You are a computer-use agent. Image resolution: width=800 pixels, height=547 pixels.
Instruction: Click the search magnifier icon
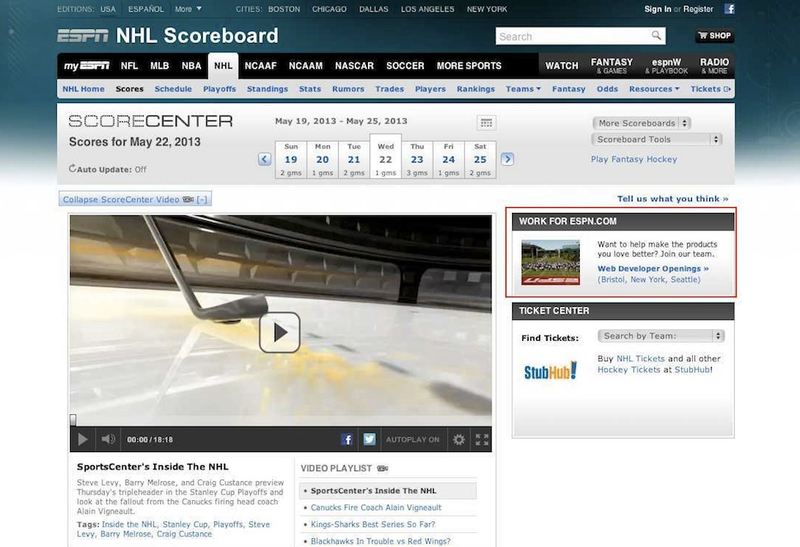[x=656, y=36]
